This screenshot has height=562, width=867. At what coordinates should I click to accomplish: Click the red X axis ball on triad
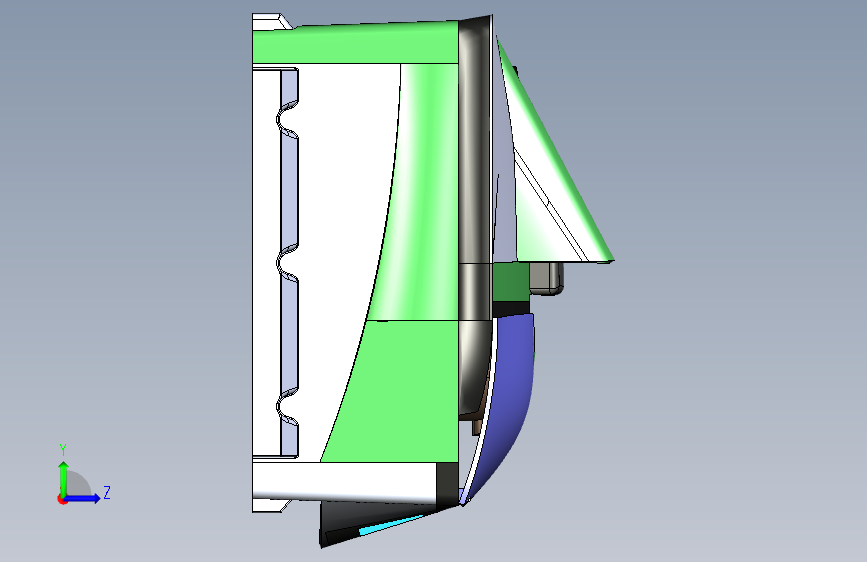62,499
